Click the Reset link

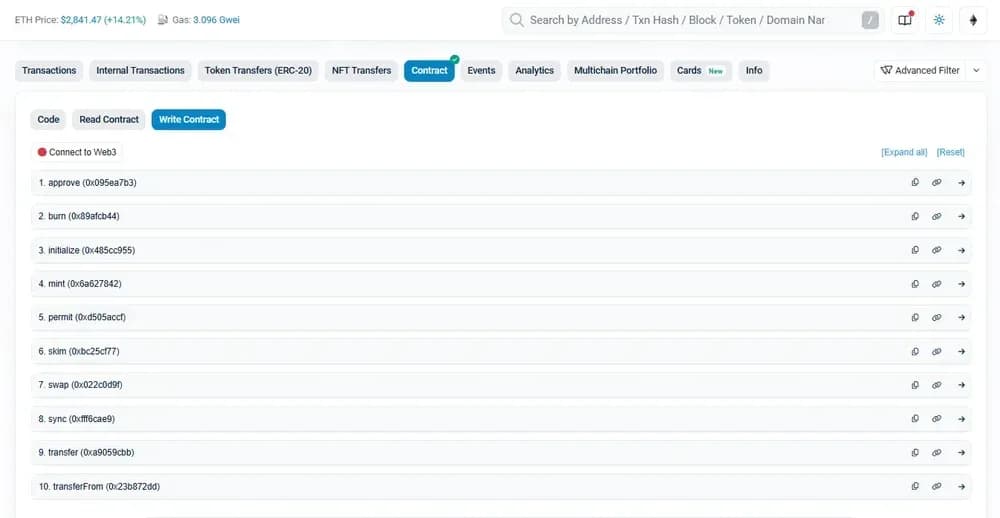tap(950, 152)
